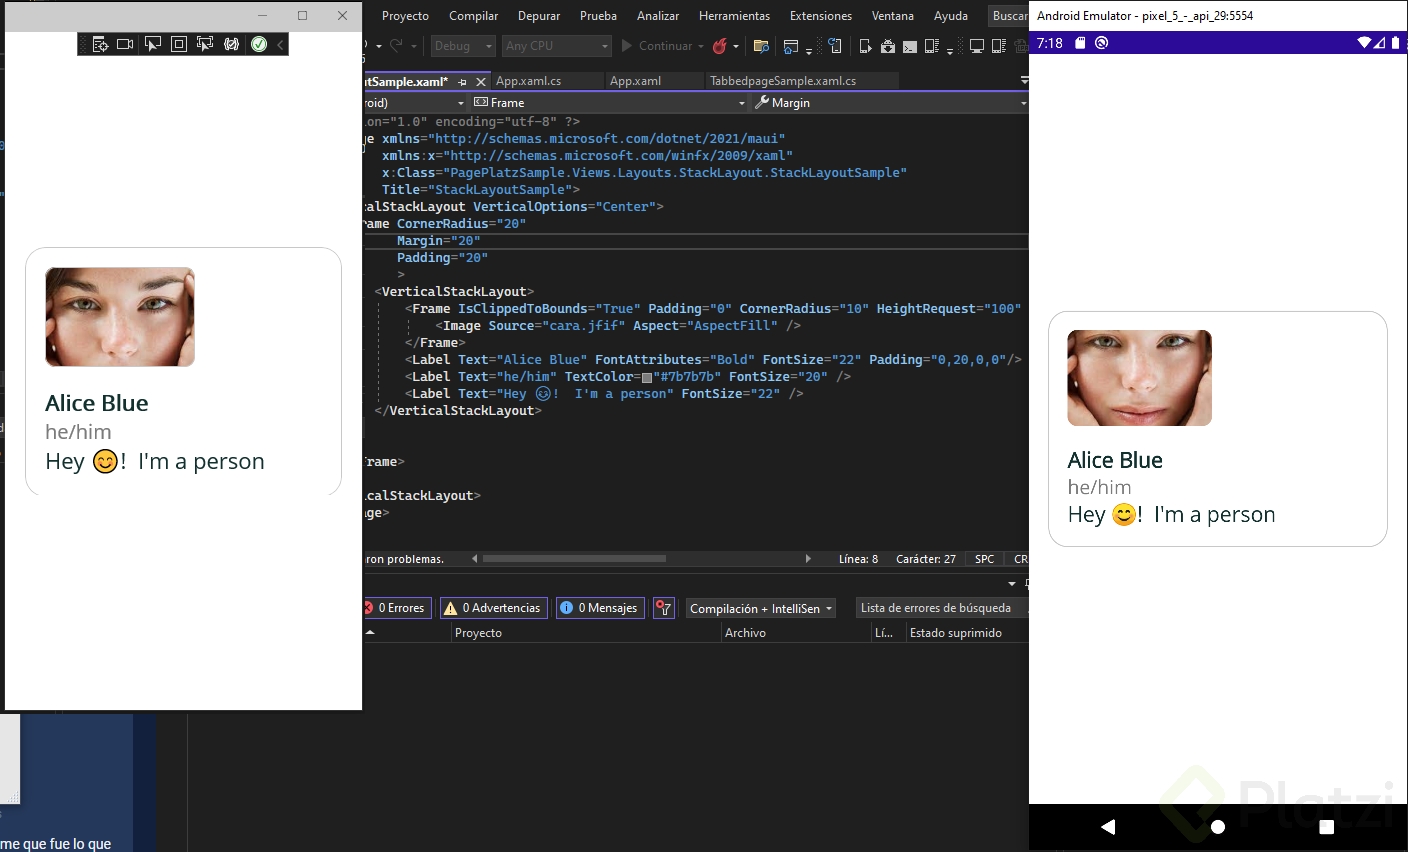
Task: Toggle the 0 Advertencias filter
Action: 494,608
